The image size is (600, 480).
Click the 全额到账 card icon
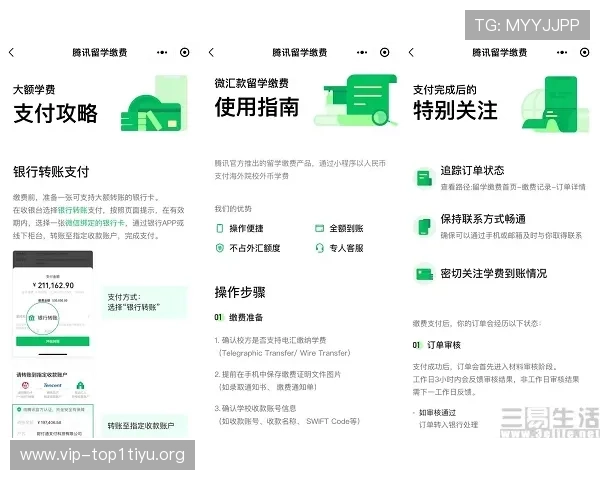319,229
